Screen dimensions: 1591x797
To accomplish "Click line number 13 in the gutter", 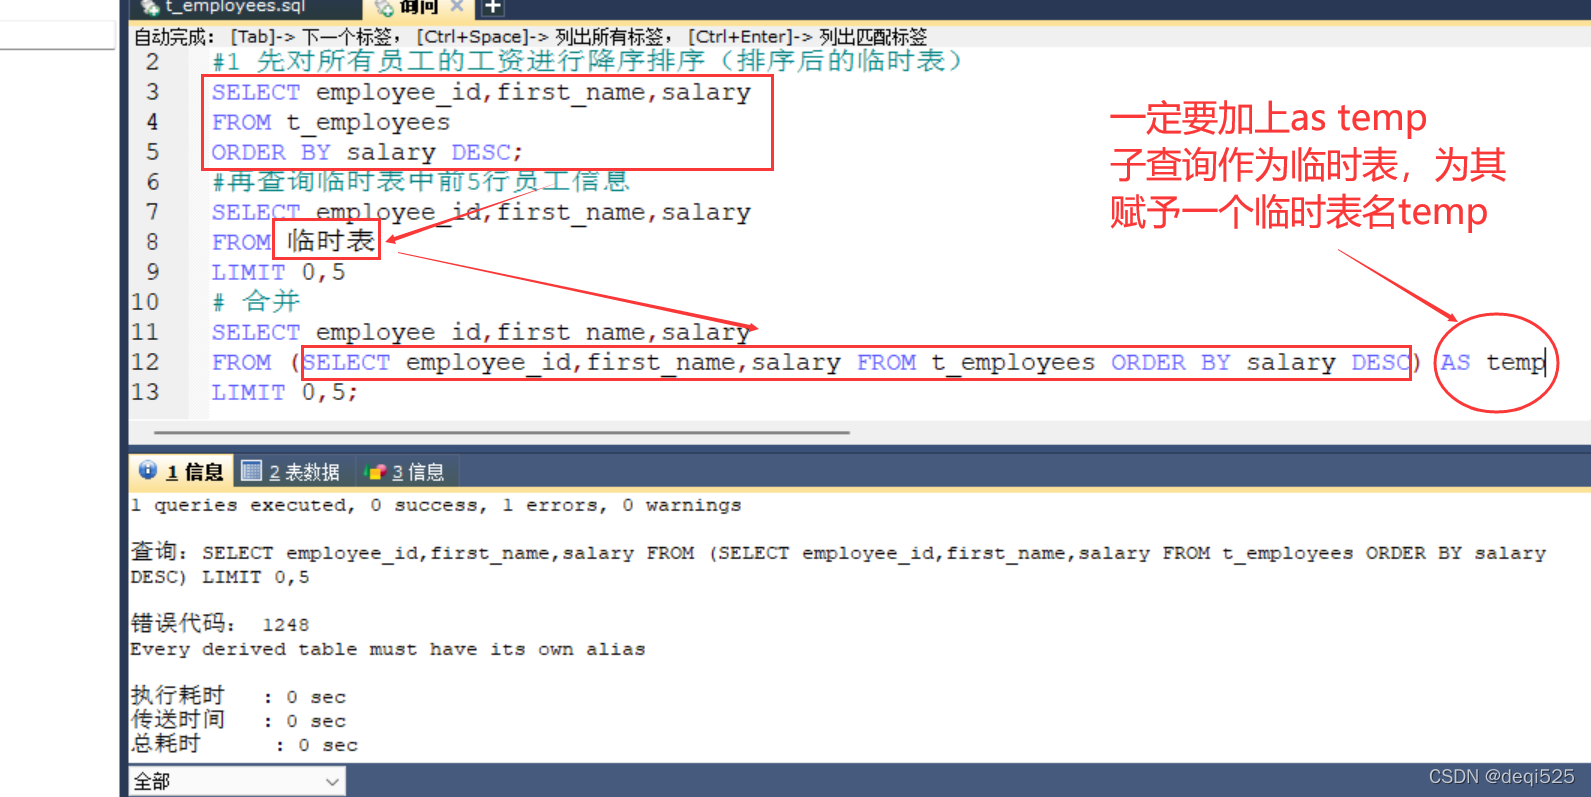I will point(146,392).
